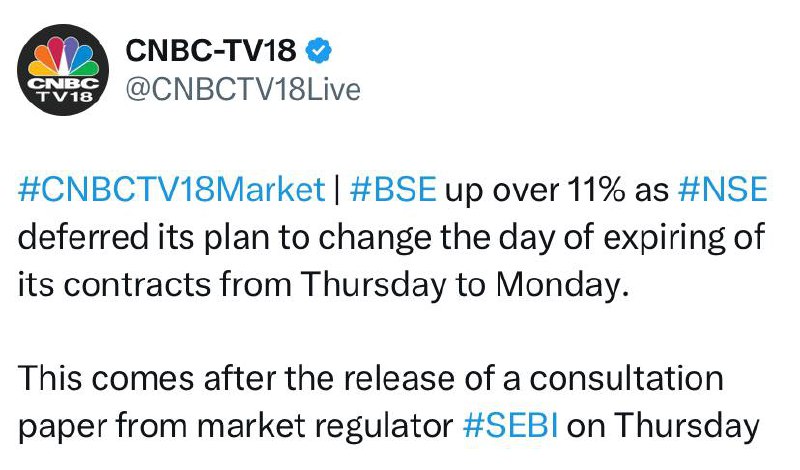800x470 pixels.
Task: Open the CNBC-TV18 profile avatar
Action: [62, 70]
